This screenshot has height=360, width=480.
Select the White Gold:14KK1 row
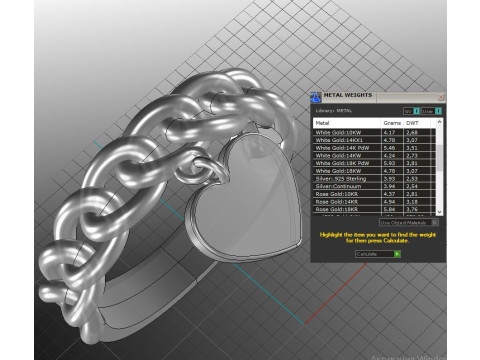point(374,140)
